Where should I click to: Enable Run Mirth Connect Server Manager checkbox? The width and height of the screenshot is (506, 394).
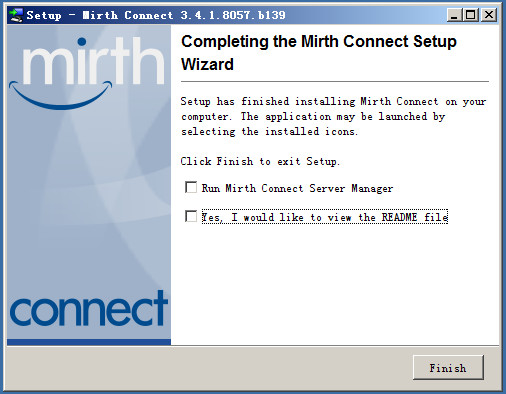[x=191, y=187]
